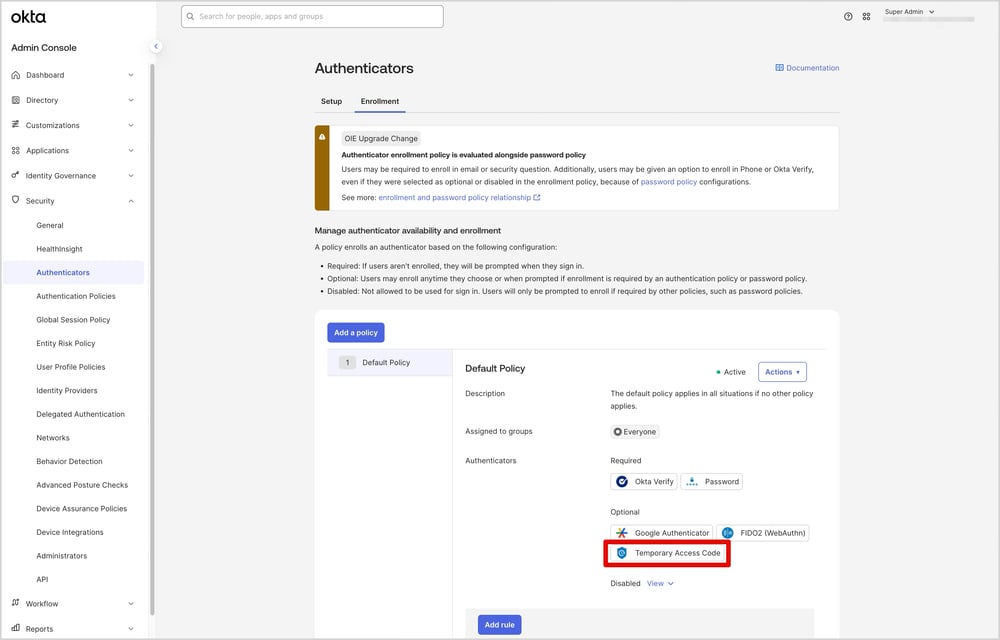Click the Applications grid icon in sidebar

(x=15, y=150)
